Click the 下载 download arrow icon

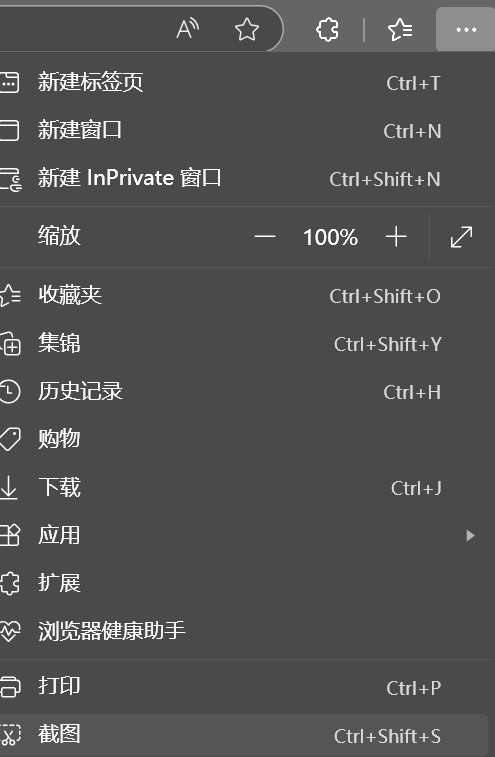pyautogui.click(x=9, y=487)
